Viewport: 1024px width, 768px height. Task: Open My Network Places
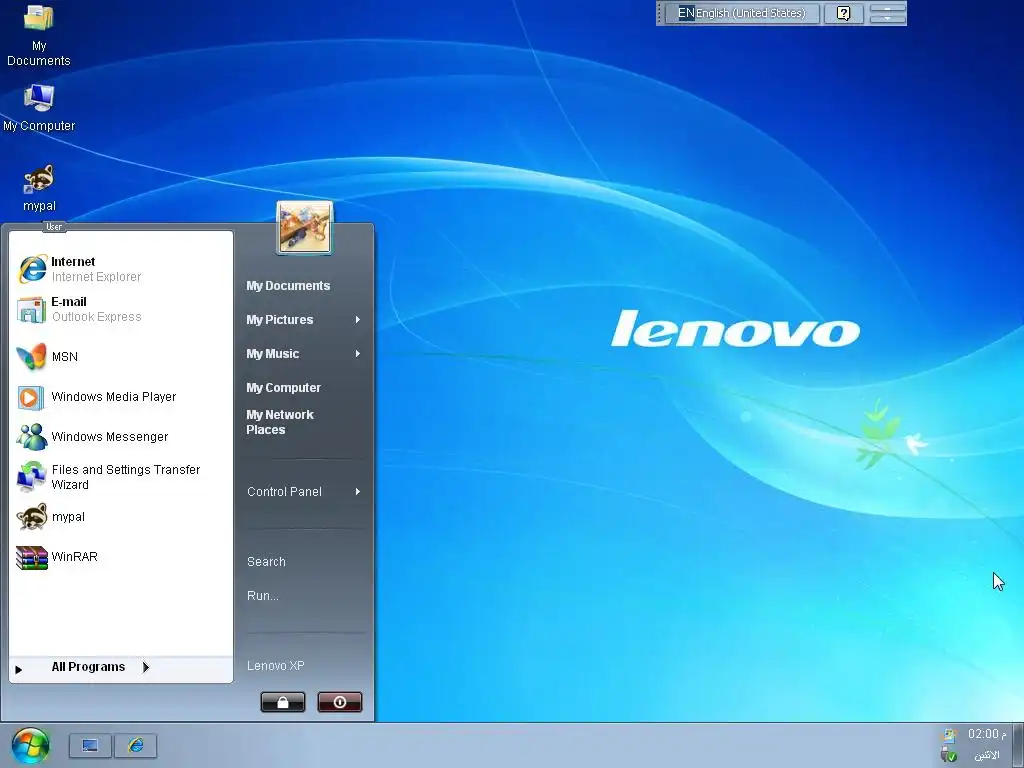(280, 422)
